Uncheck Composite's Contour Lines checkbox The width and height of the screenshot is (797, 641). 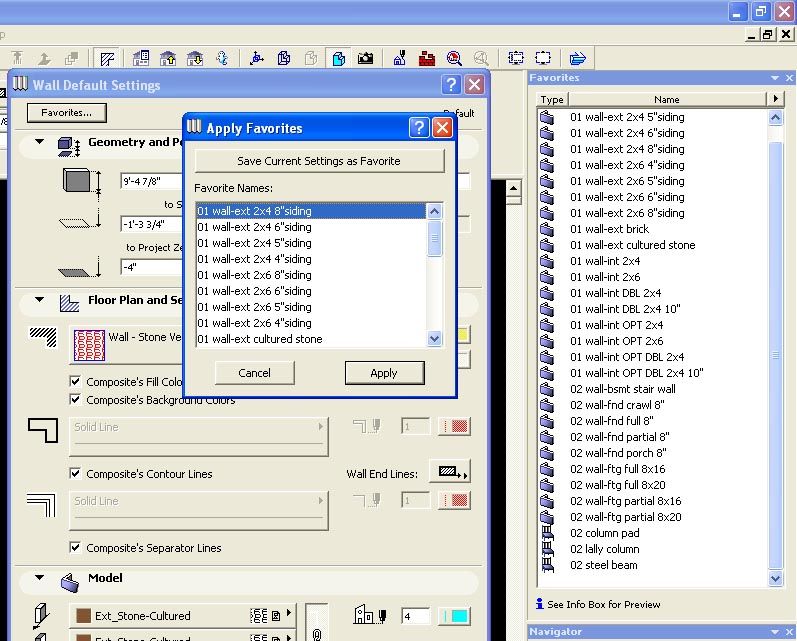point(76,474)
